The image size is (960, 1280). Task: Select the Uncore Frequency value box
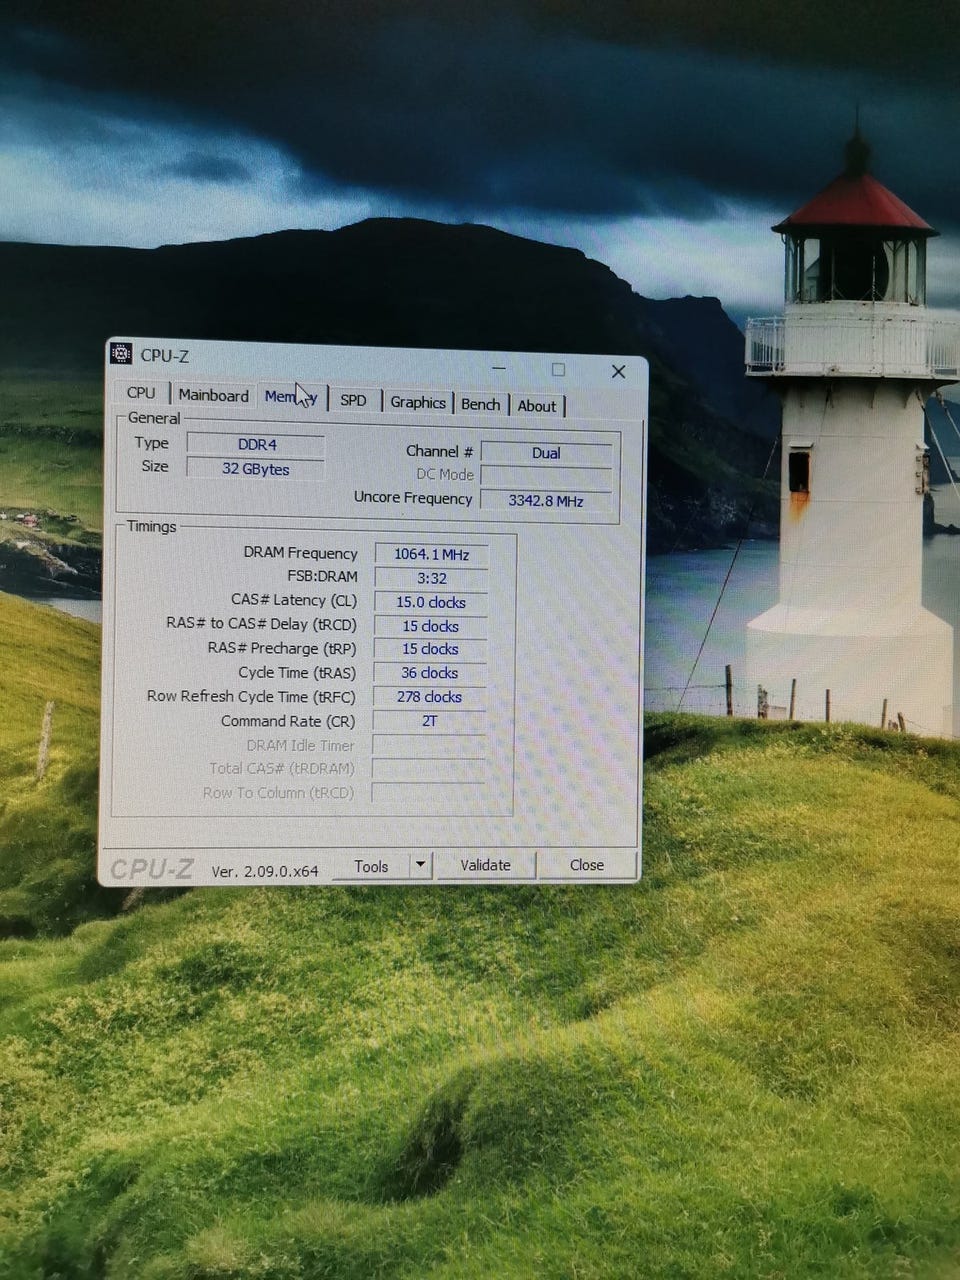coord(545,500)
